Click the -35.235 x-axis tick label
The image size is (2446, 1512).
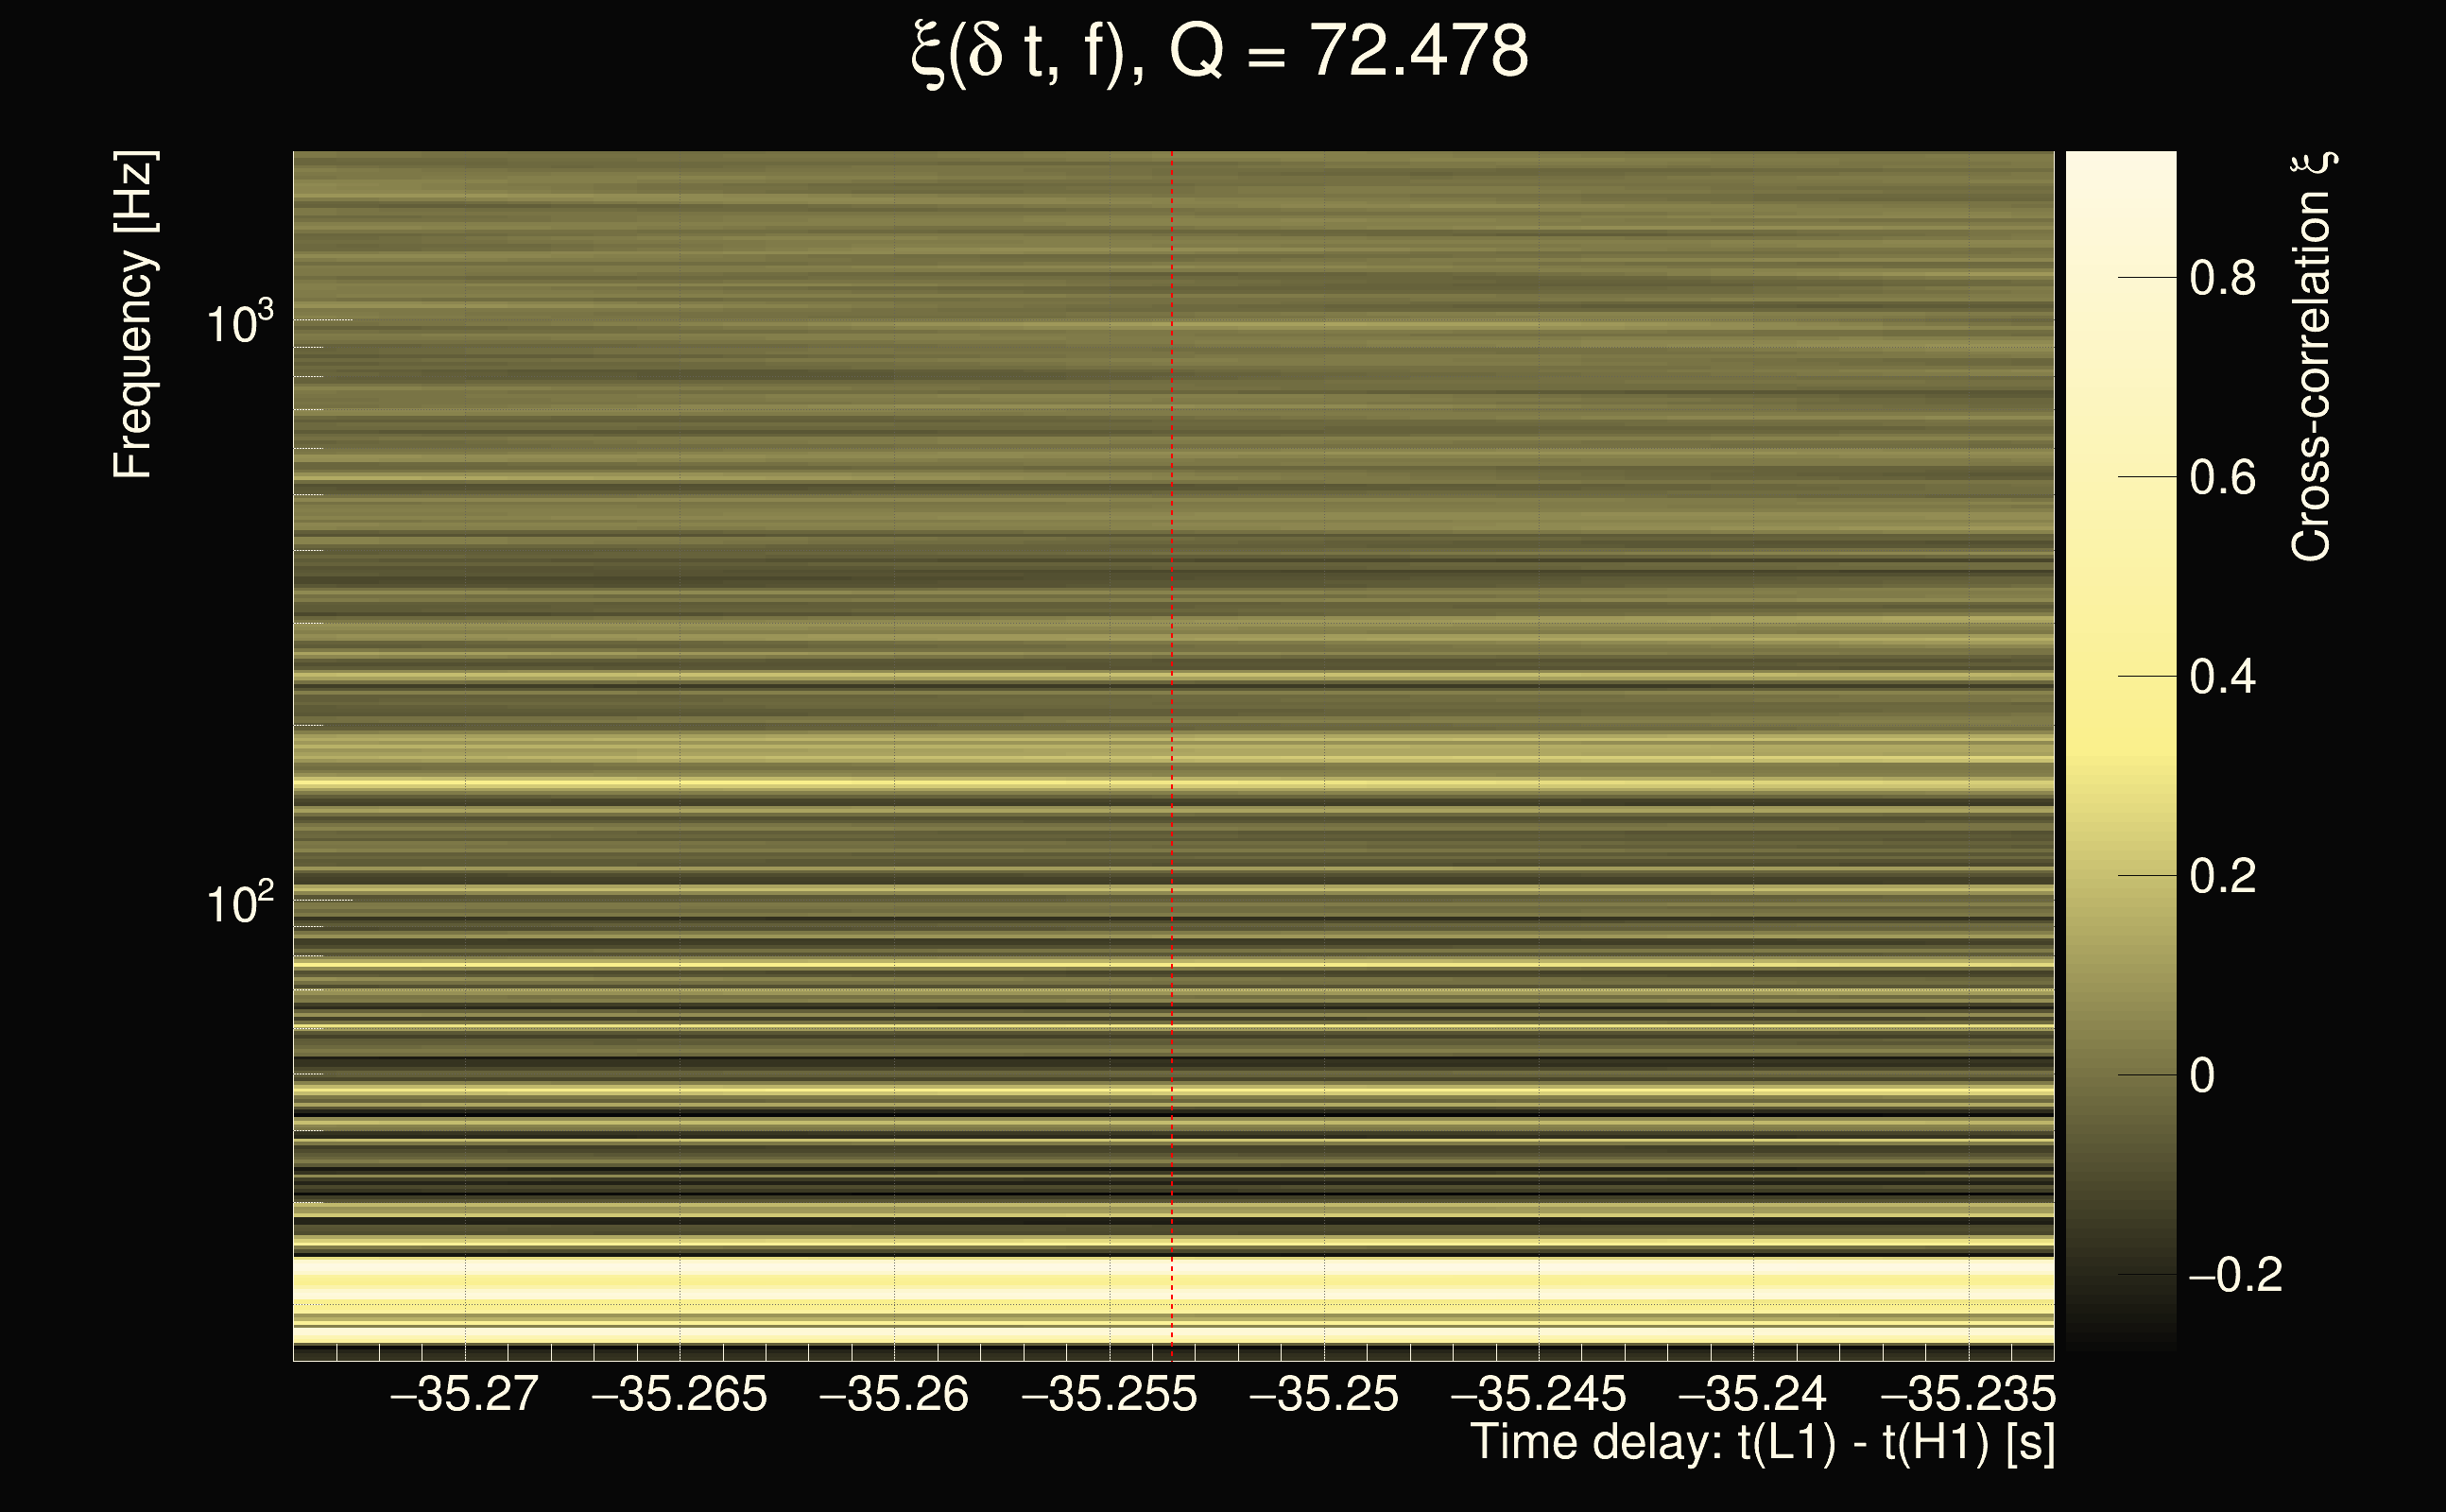click(1967, 1394)
